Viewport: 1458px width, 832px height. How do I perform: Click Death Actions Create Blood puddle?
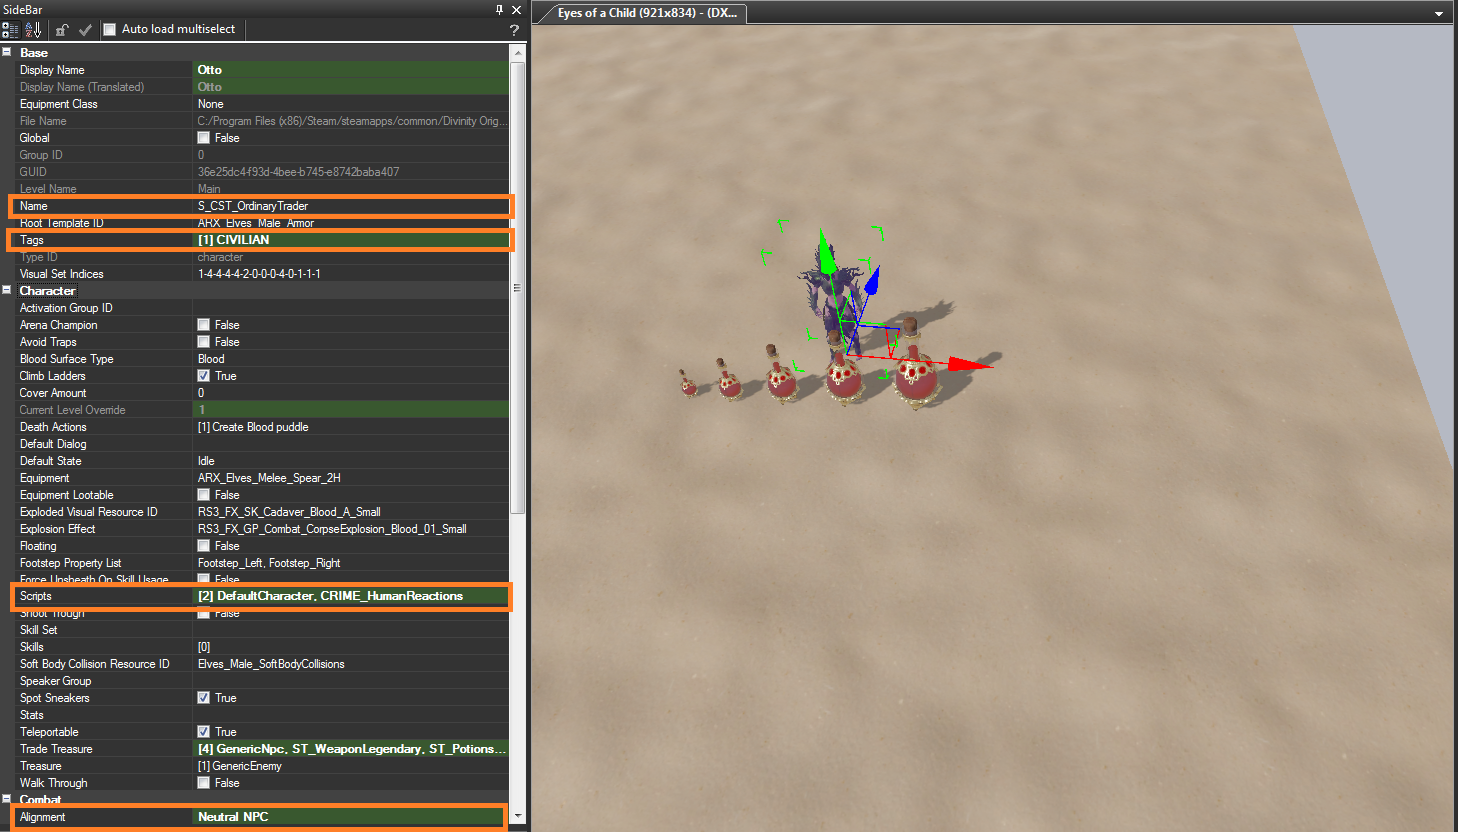point(351,427)
